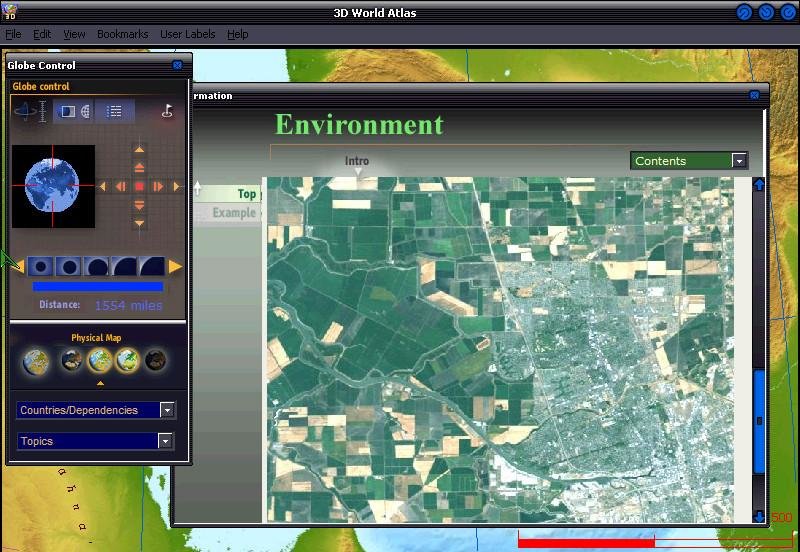Click the Information window scroll-up arrow
The image size is (800, 552).
click(759, 185)
